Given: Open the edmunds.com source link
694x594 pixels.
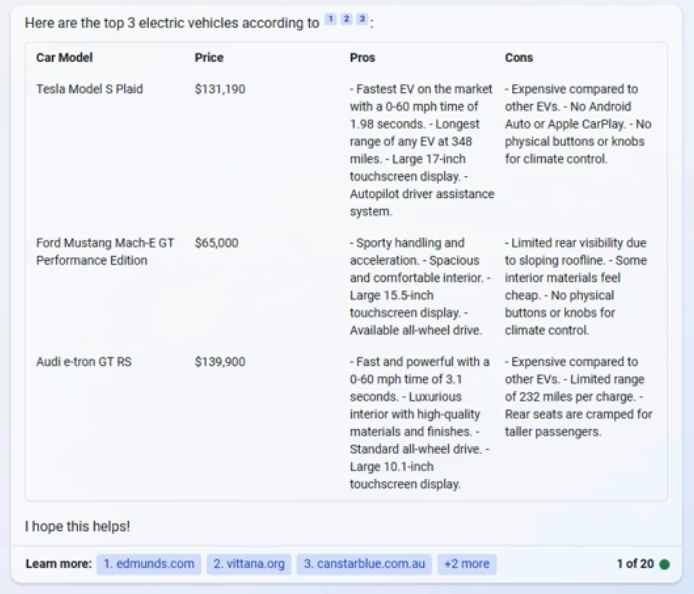Looking at the screenshot, I should click(x=149, y=564).
